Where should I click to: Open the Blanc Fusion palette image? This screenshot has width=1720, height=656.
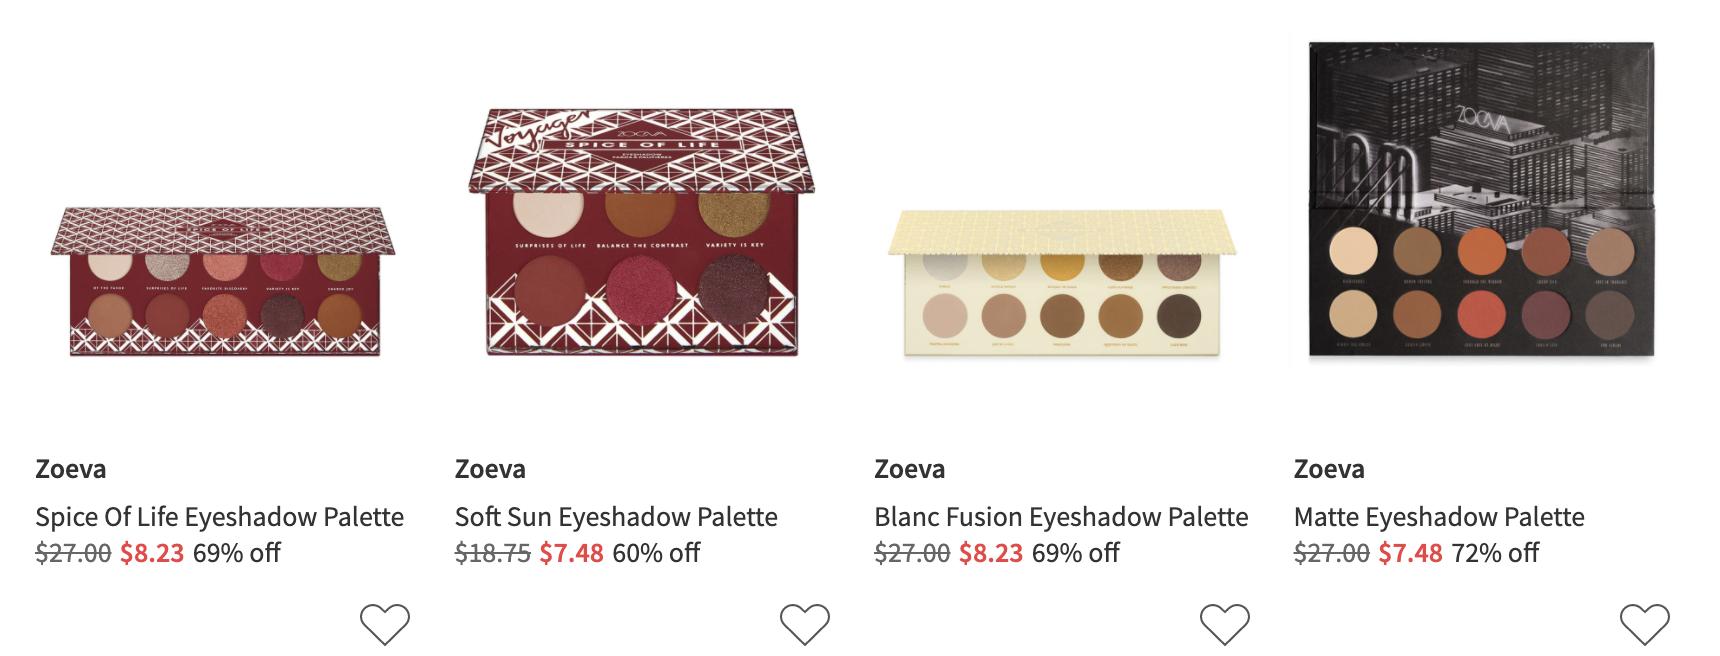tap(1062, 283)
